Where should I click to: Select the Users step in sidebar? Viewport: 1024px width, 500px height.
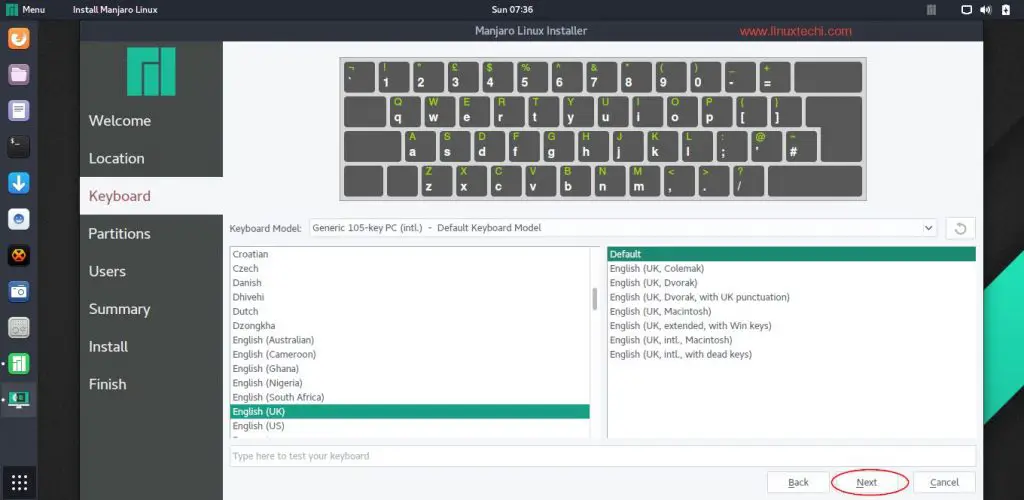pos(107,272)
